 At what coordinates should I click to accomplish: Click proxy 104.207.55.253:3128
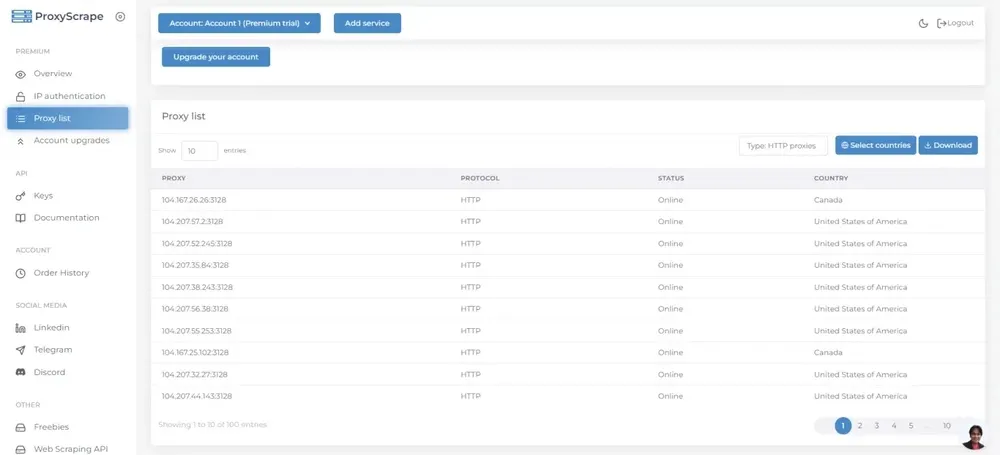click(196, 331)
